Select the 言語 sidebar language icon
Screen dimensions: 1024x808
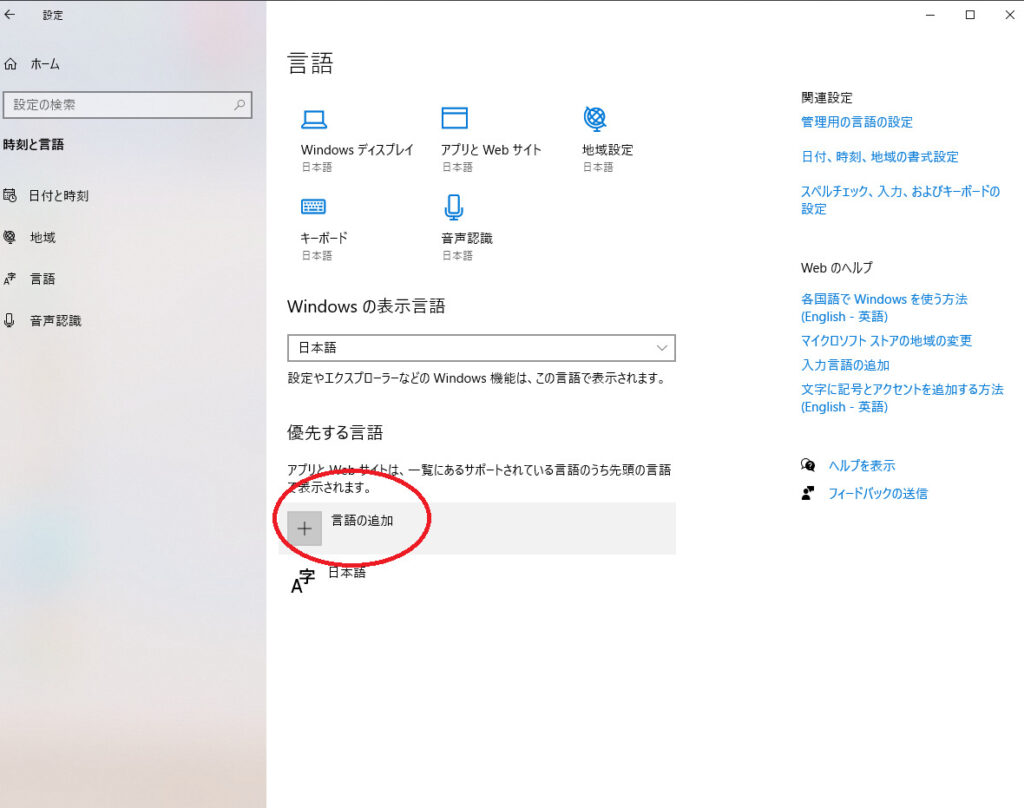coord(10,279)
